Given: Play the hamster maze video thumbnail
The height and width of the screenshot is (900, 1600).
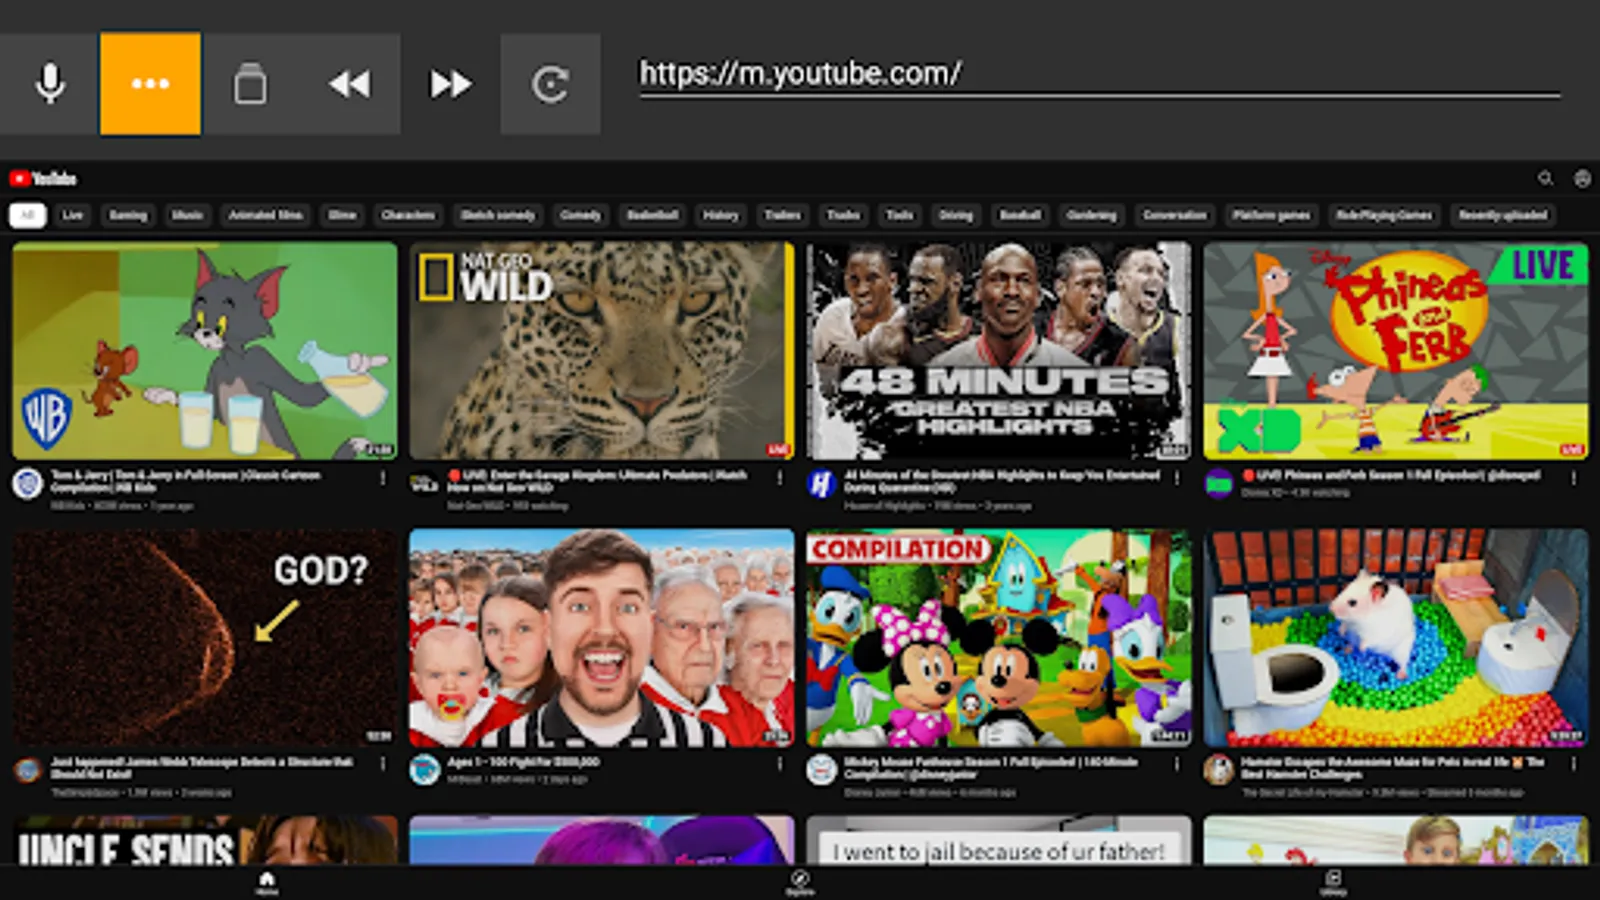Looking at the screenshot, I should pos(1396,638).
